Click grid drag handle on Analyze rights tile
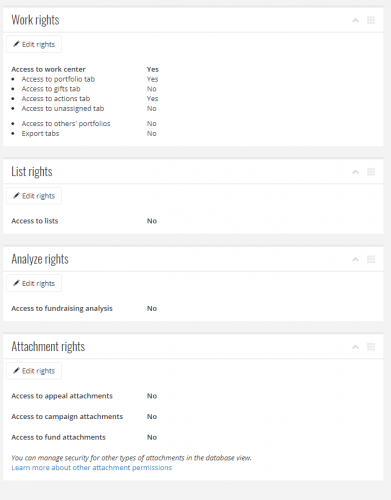Screen dimensions: 391x500 [371, 259]
